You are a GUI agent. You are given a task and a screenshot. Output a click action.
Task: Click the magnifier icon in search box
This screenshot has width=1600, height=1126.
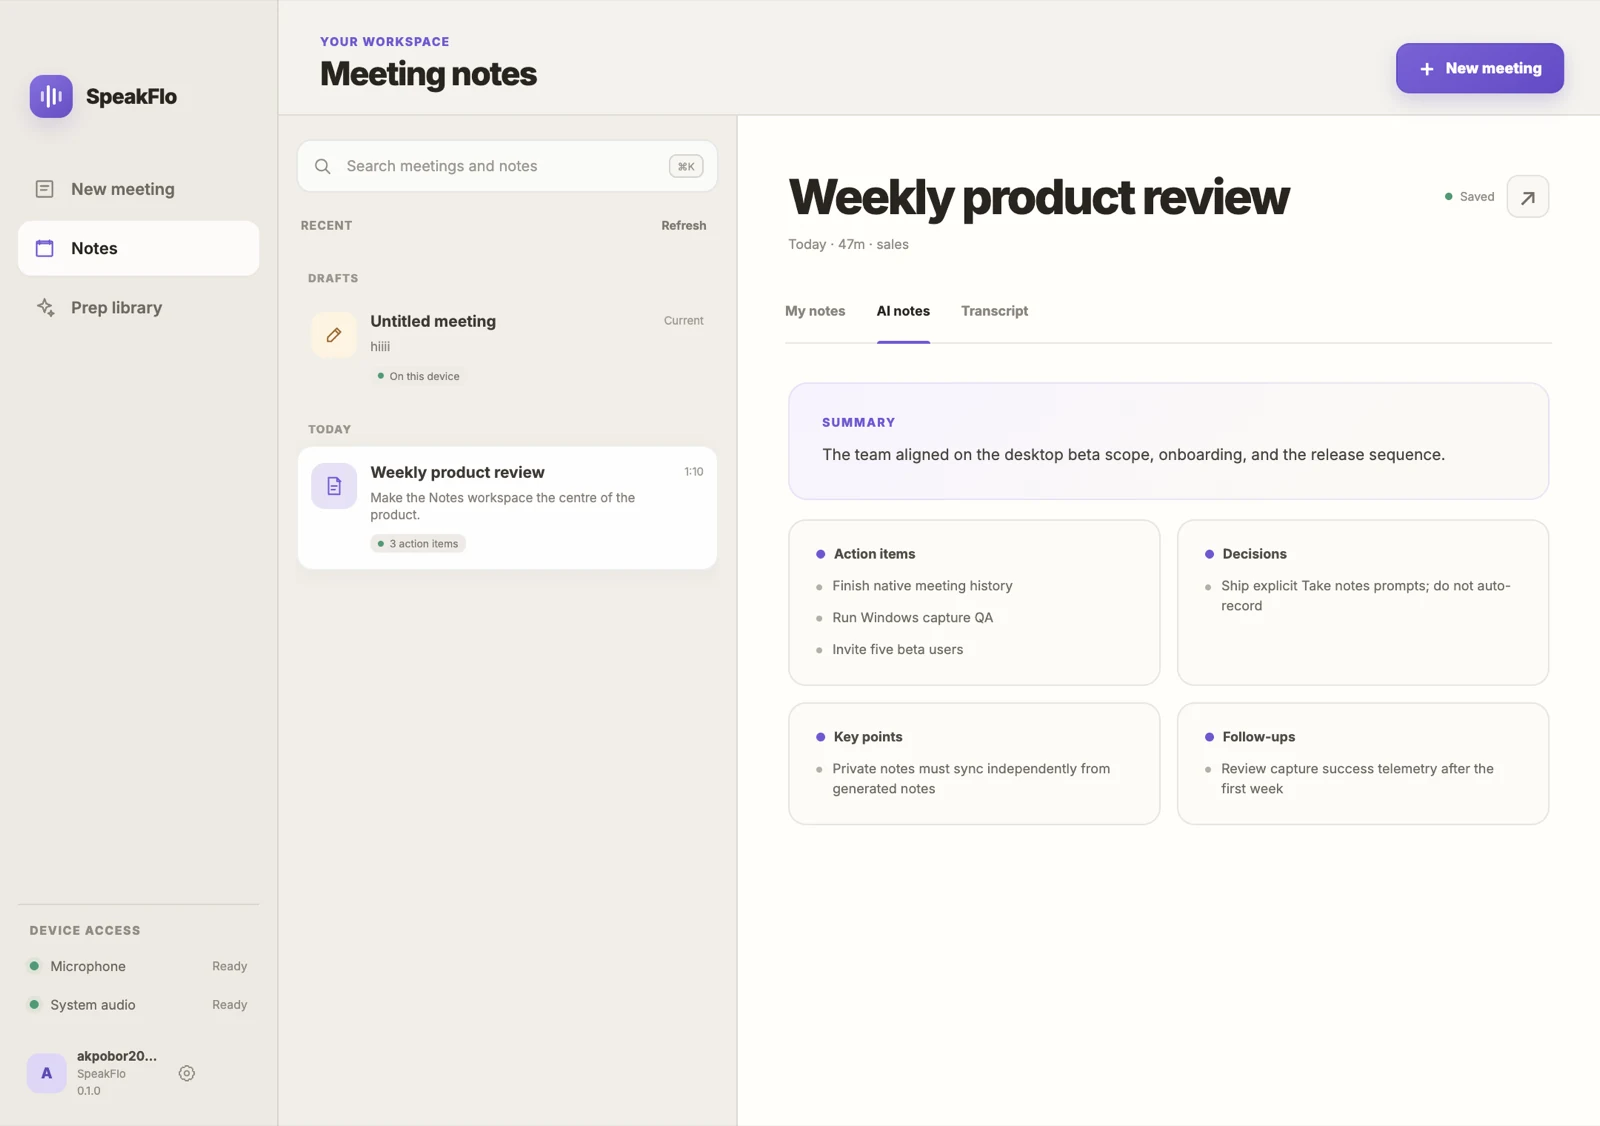point(322,166)
